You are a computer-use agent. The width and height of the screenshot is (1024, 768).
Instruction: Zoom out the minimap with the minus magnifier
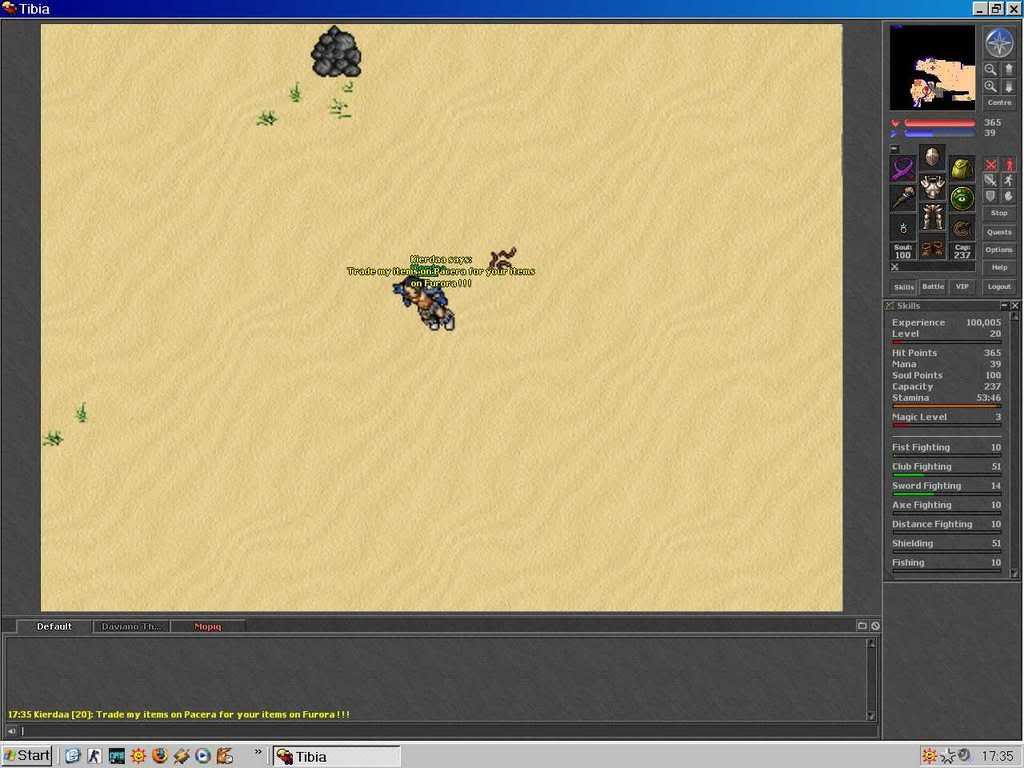point(991,70)
